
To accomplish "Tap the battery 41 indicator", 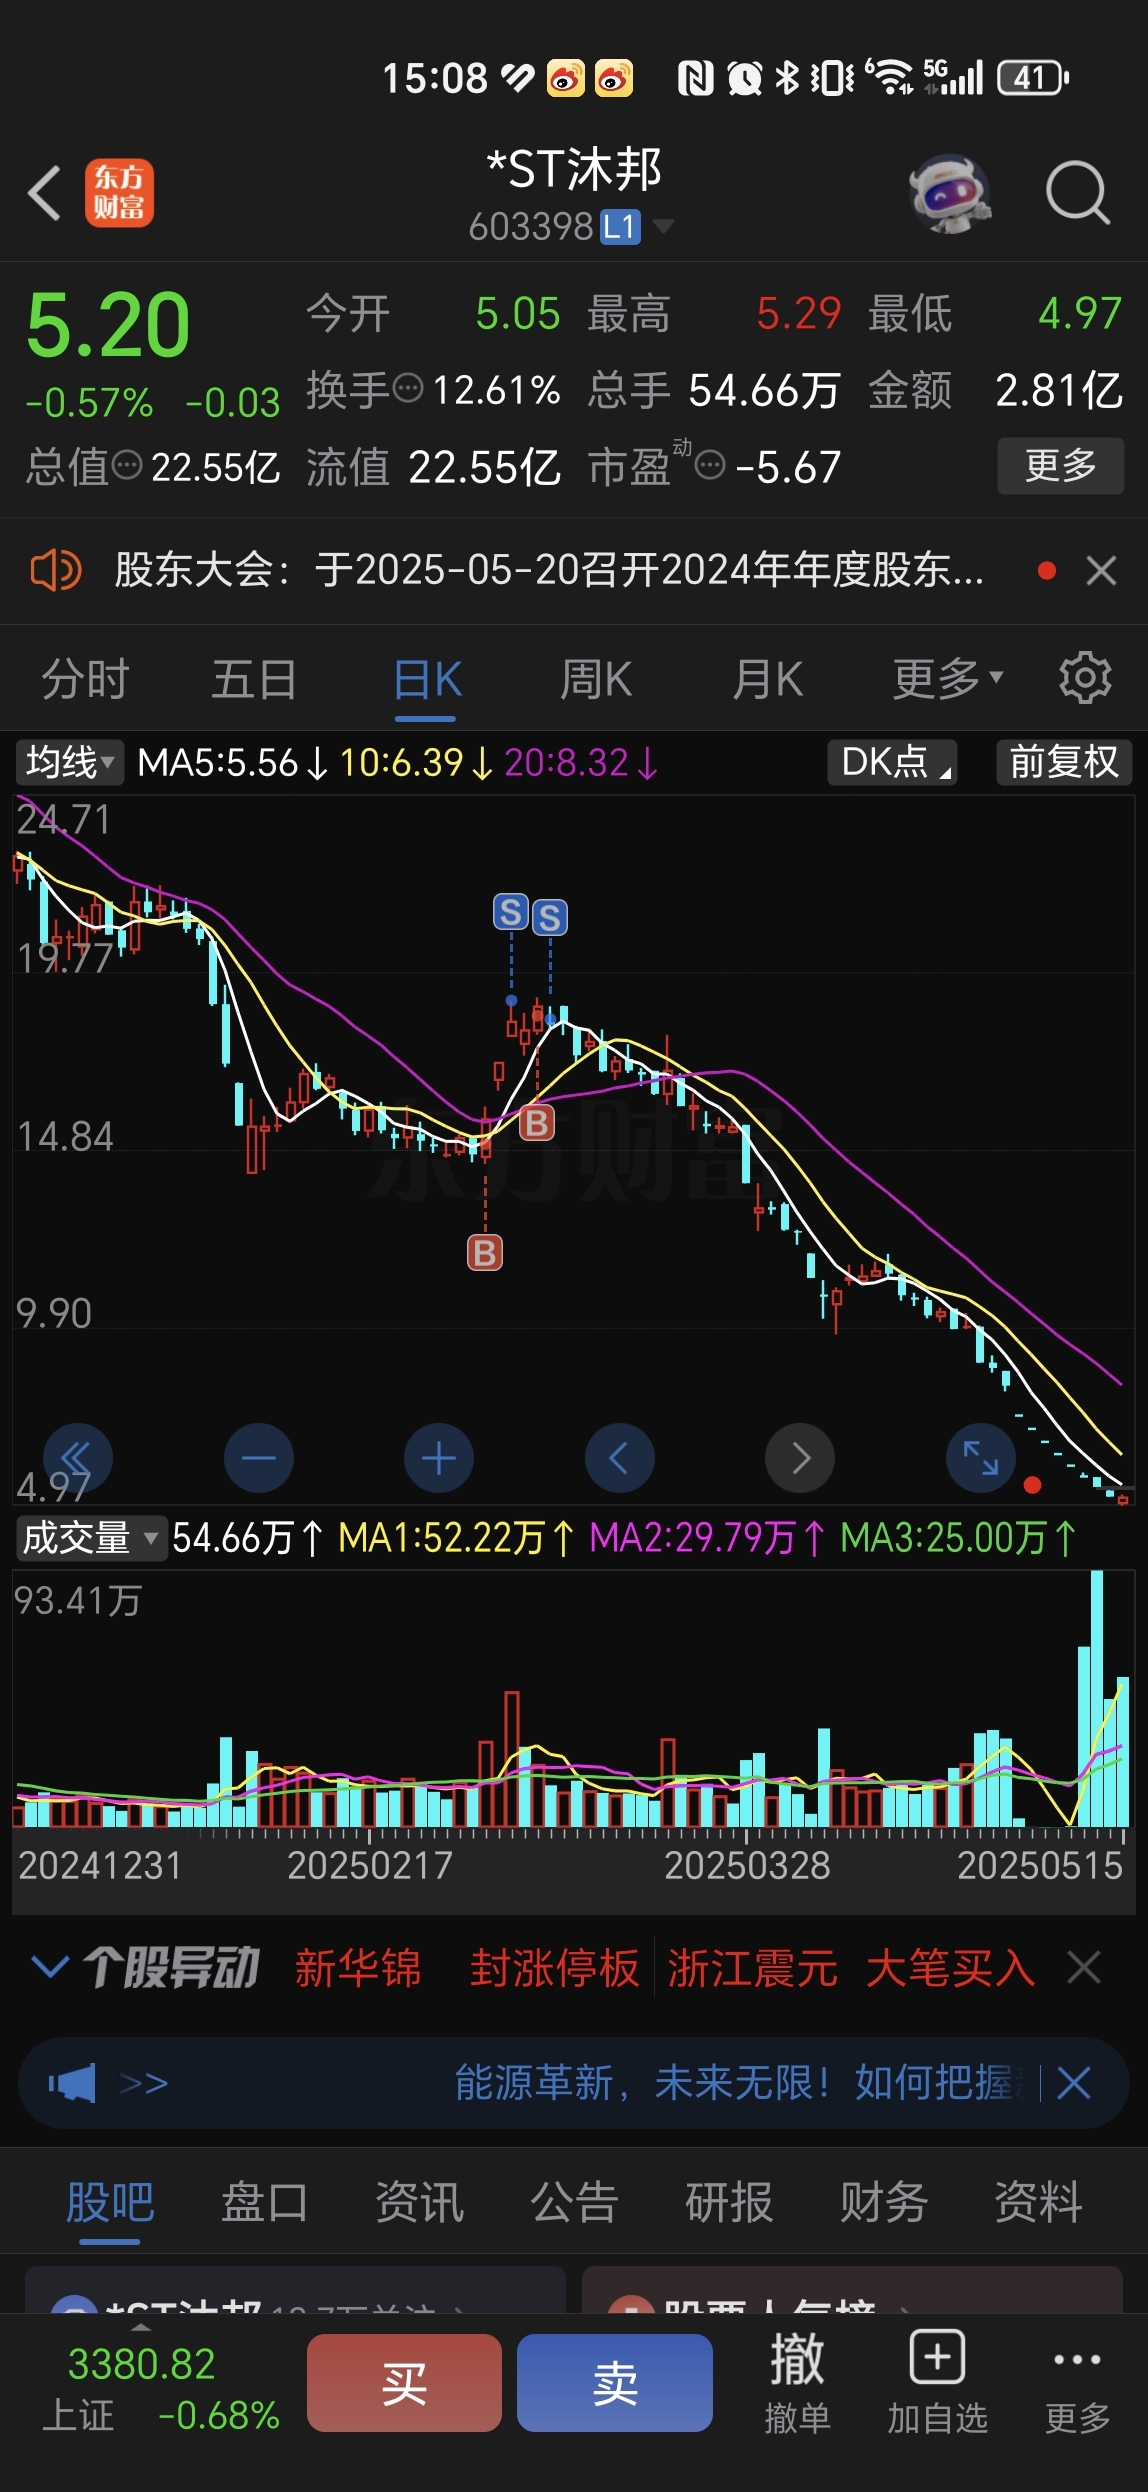I will click(x=1033, y=77).
